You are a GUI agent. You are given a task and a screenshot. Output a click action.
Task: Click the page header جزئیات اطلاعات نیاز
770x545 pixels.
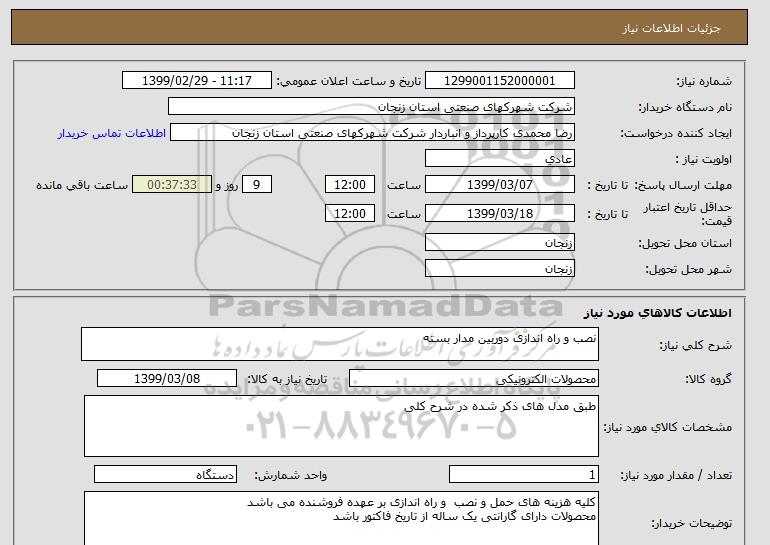coord(671,28)
